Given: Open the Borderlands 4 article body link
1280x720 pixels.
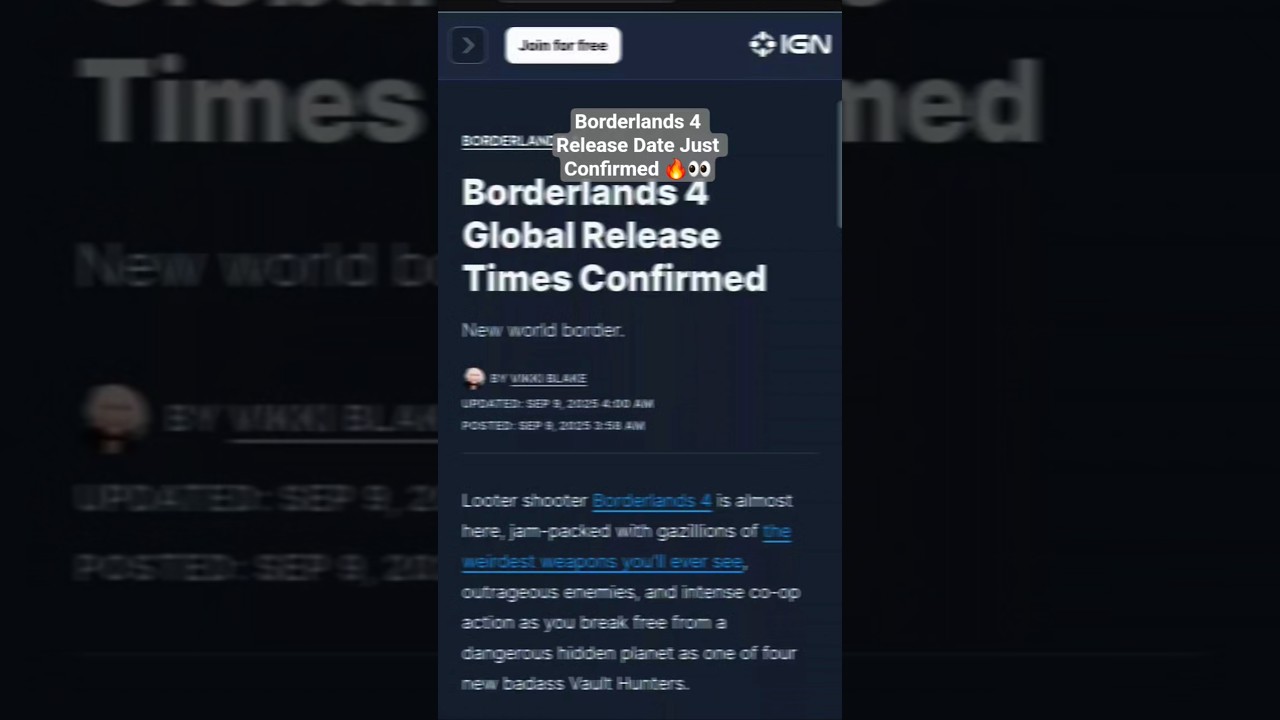Looking at the screenshot, I should pos(652,500).
